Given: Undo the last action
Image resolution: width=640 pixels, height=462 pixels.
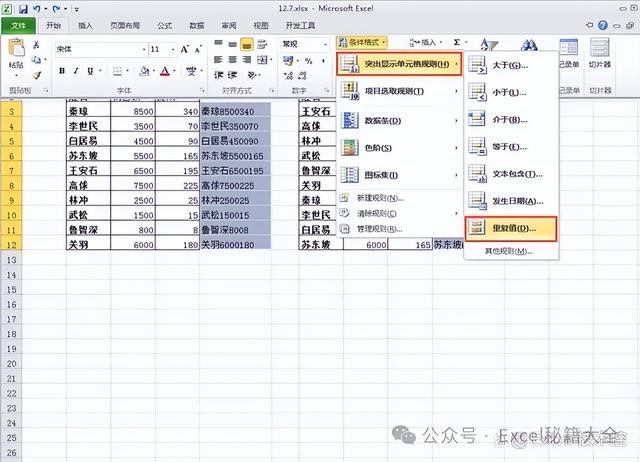Looking at the screenshot, I should coord(37,9).
